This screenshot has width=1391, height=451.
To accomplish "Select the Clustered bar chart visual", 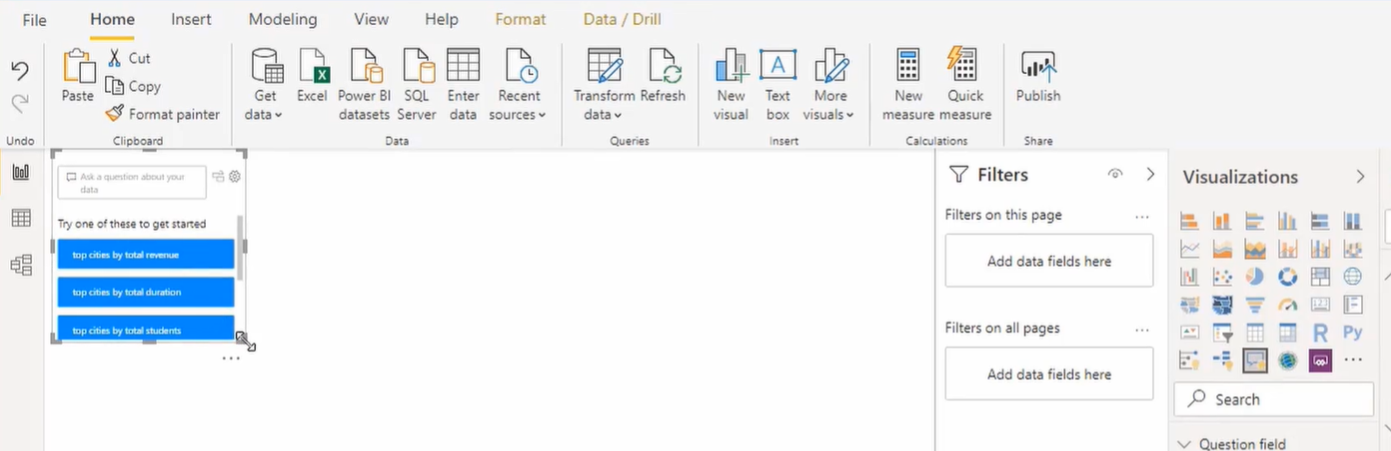I will tap(1255, 221).
